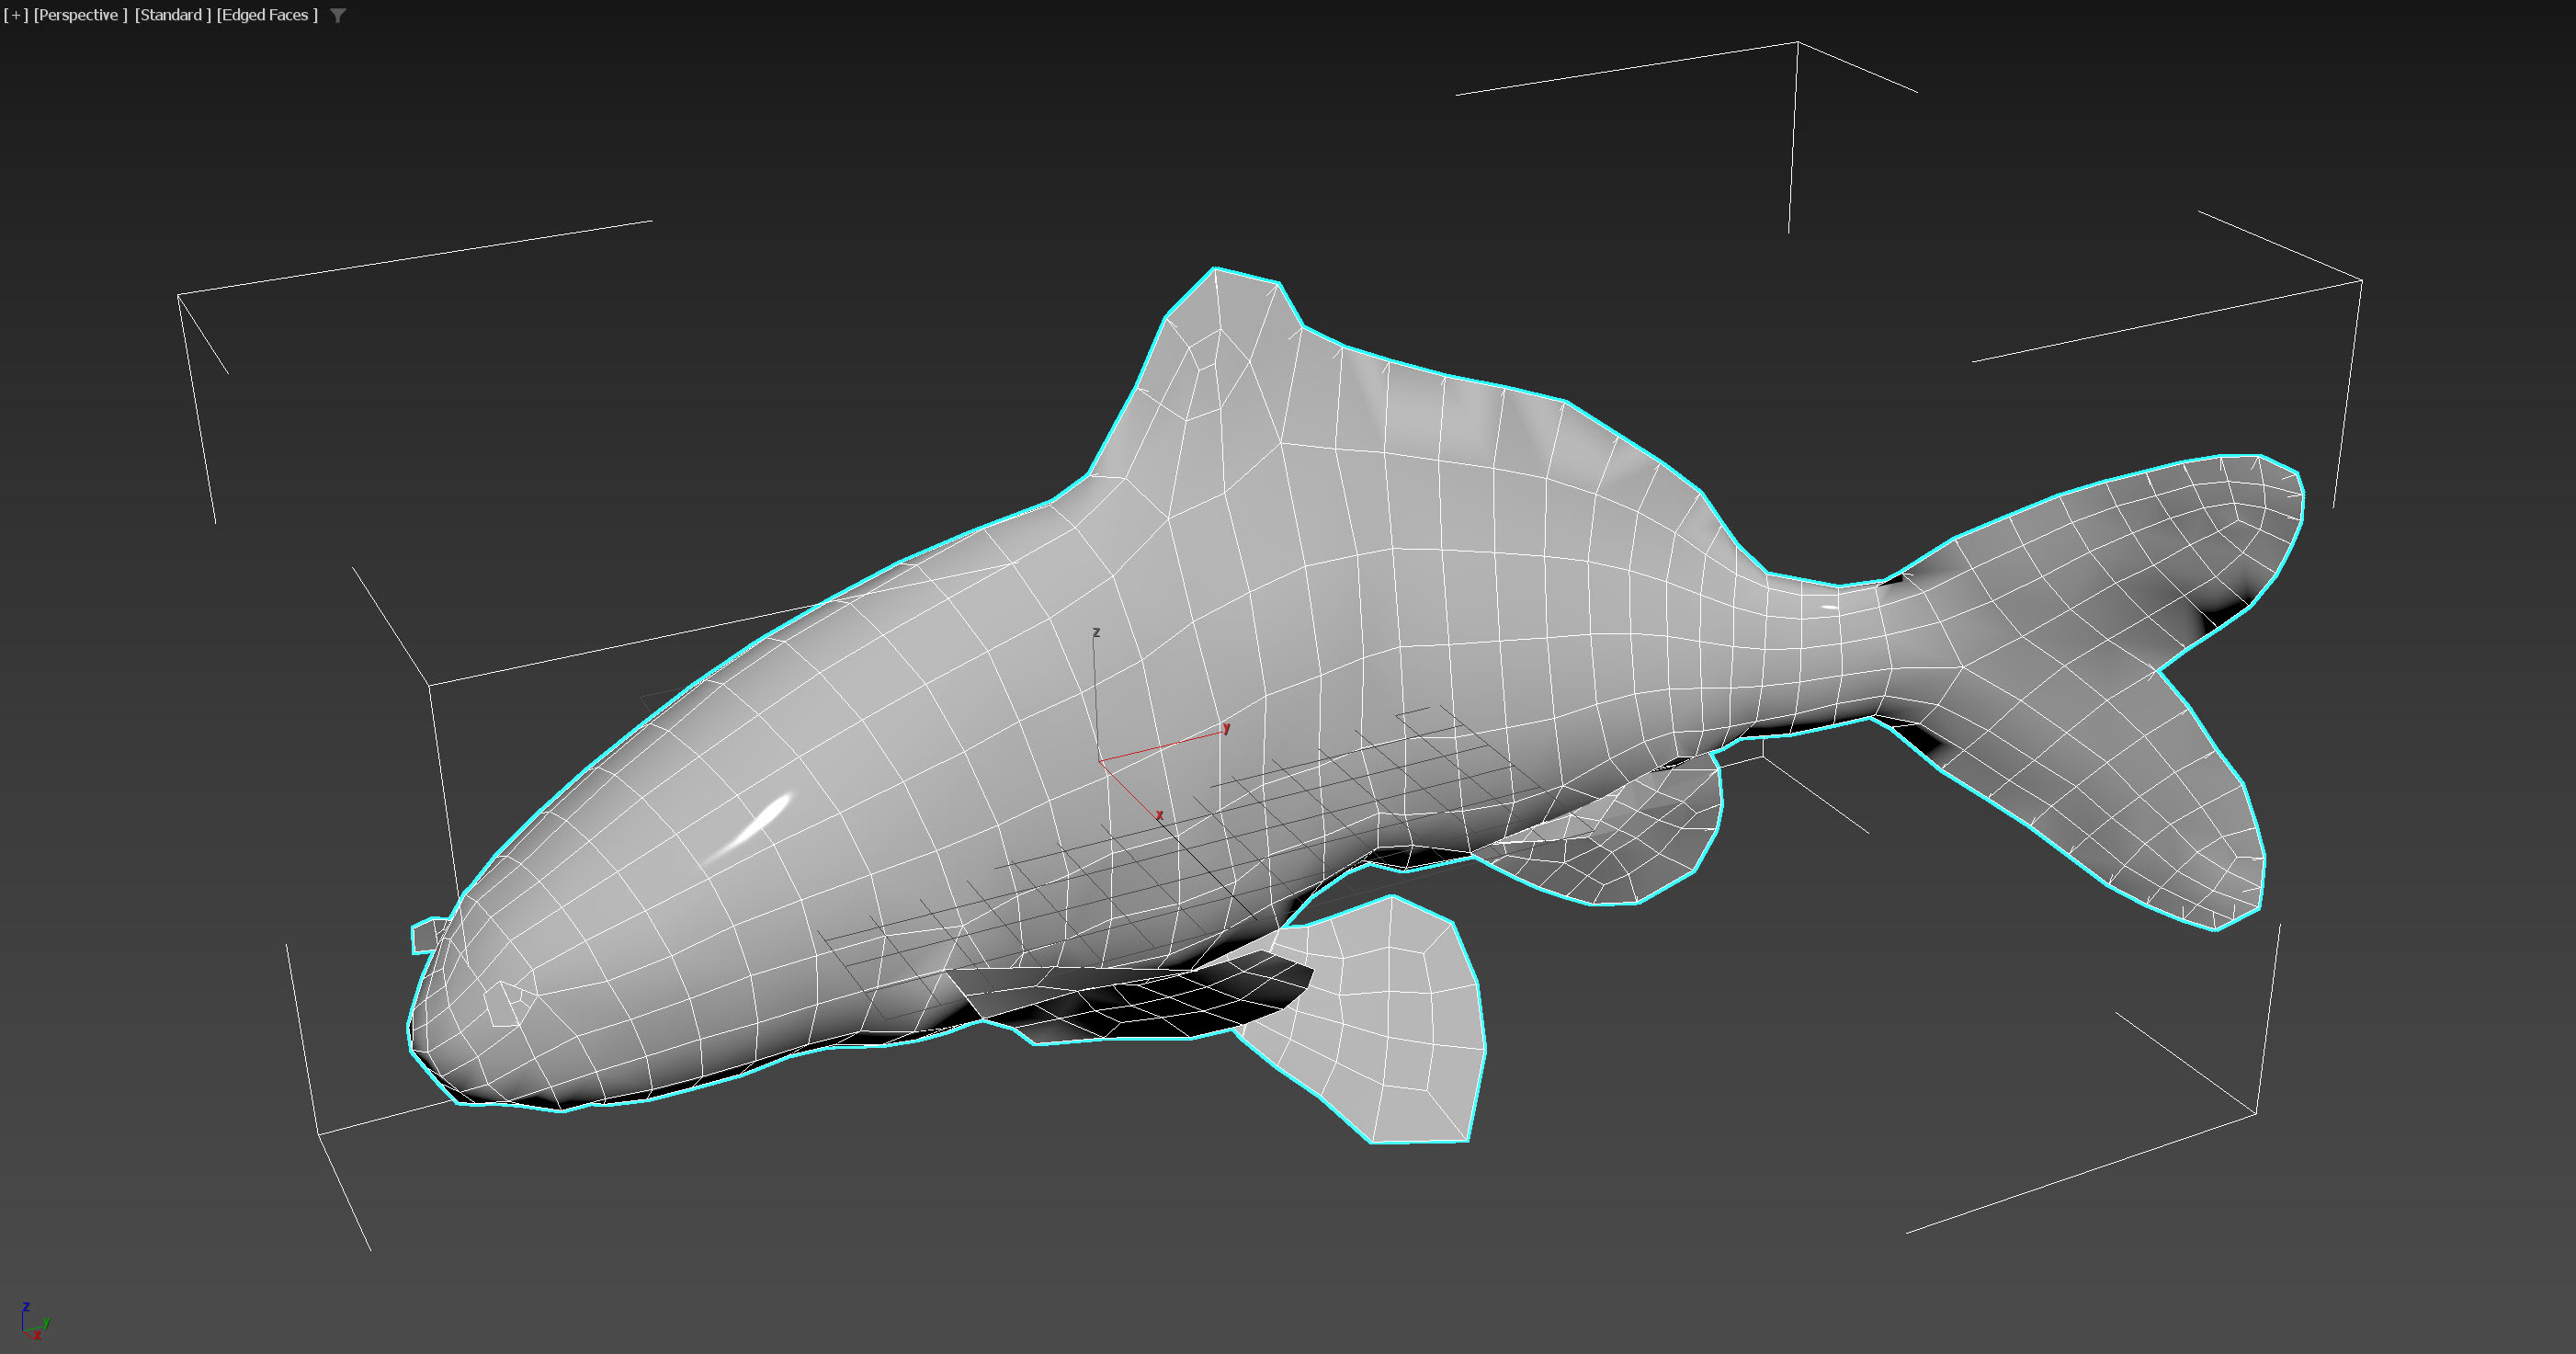
Task: Click the pivot gizmo origin point
Action: click(1100, 761)
